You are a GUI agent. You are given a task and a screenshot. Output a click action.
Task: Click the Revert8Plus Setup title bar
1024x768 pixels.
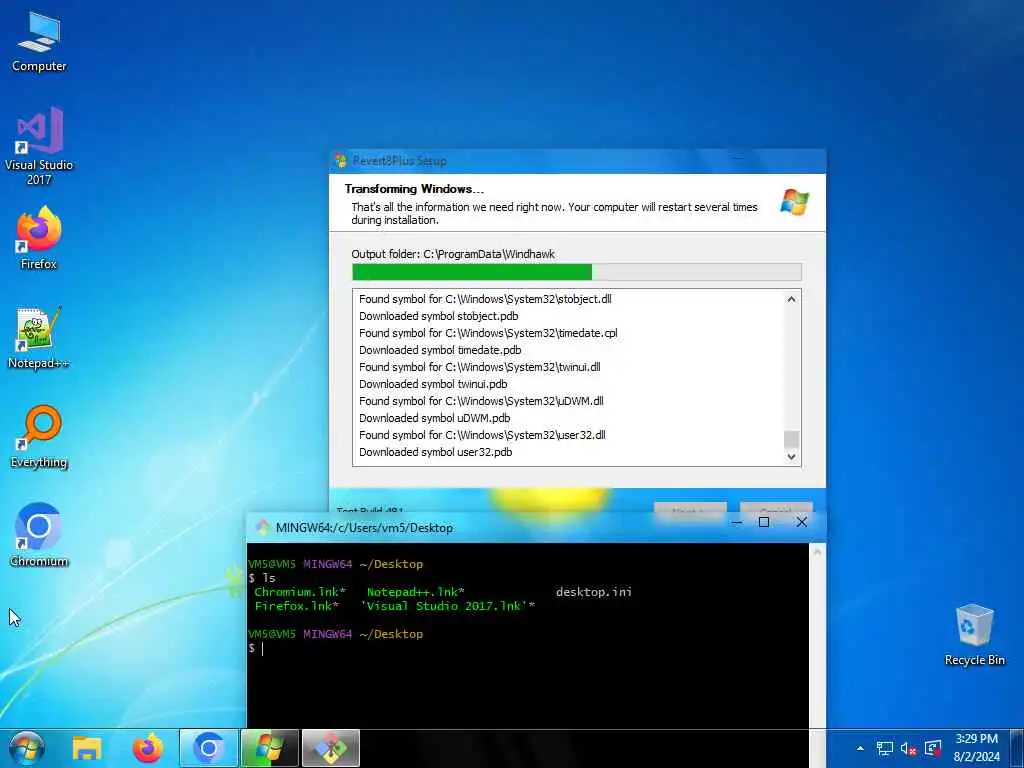(577, 161)
